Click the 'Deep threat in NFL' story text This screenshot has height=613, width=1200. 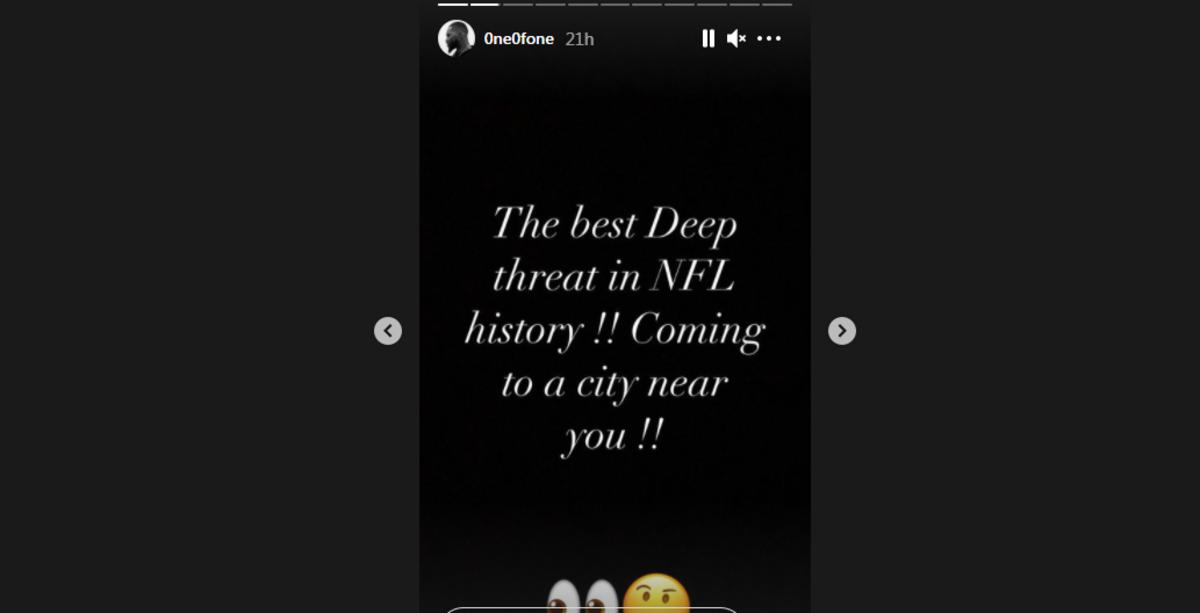click(614, 250)
